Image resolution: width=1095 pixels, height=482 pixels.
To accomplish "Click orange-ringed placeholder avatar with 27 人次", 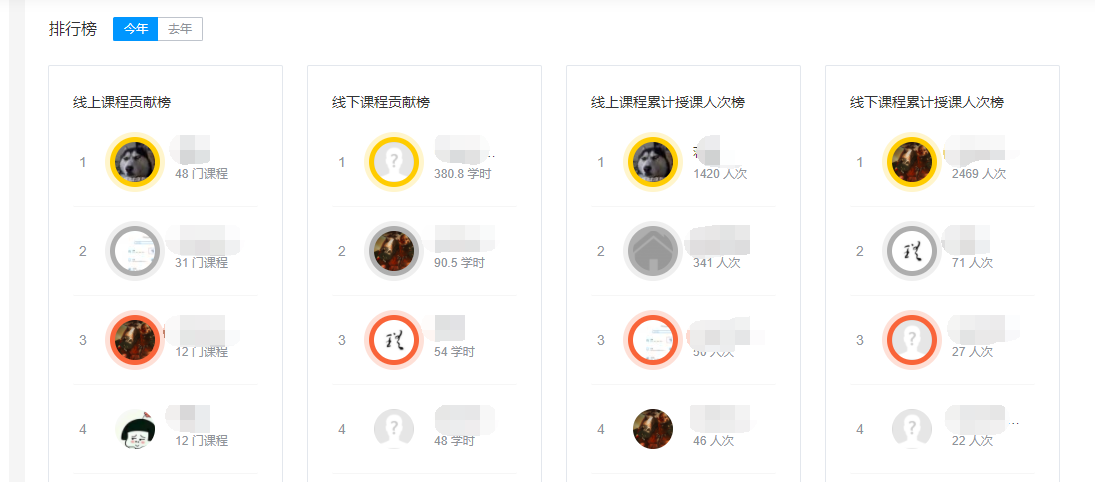I will point(912,340).
